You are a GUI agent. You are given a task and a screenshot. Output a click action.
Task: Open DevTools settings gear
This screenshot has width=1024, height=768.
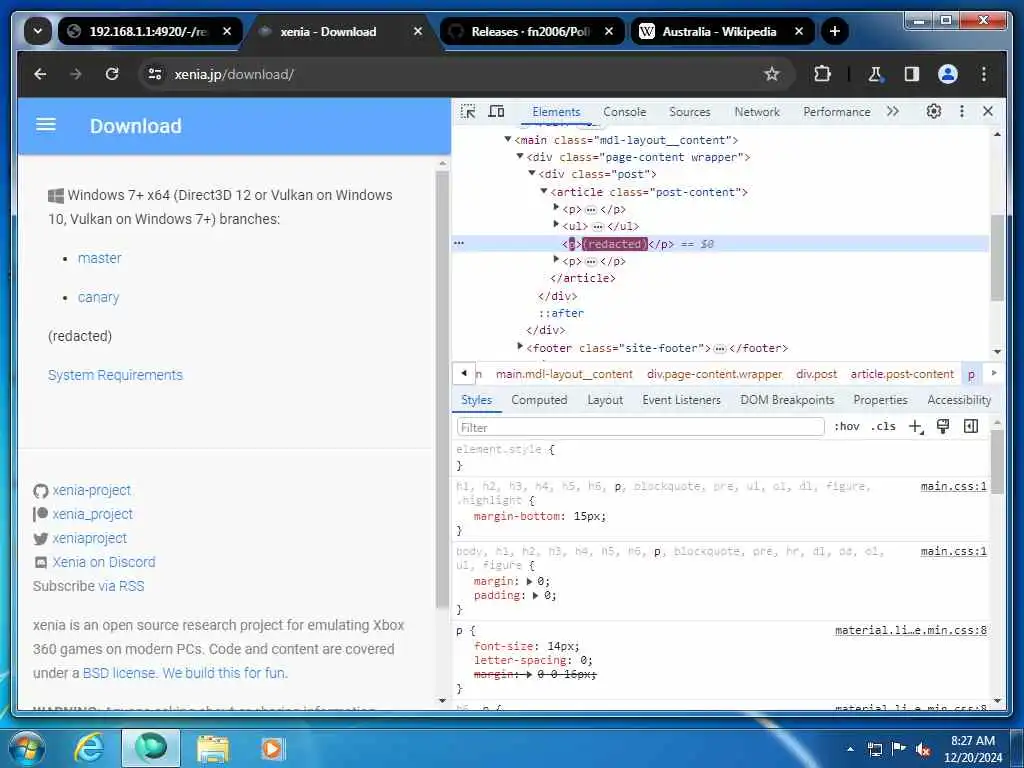click(934, 112)
